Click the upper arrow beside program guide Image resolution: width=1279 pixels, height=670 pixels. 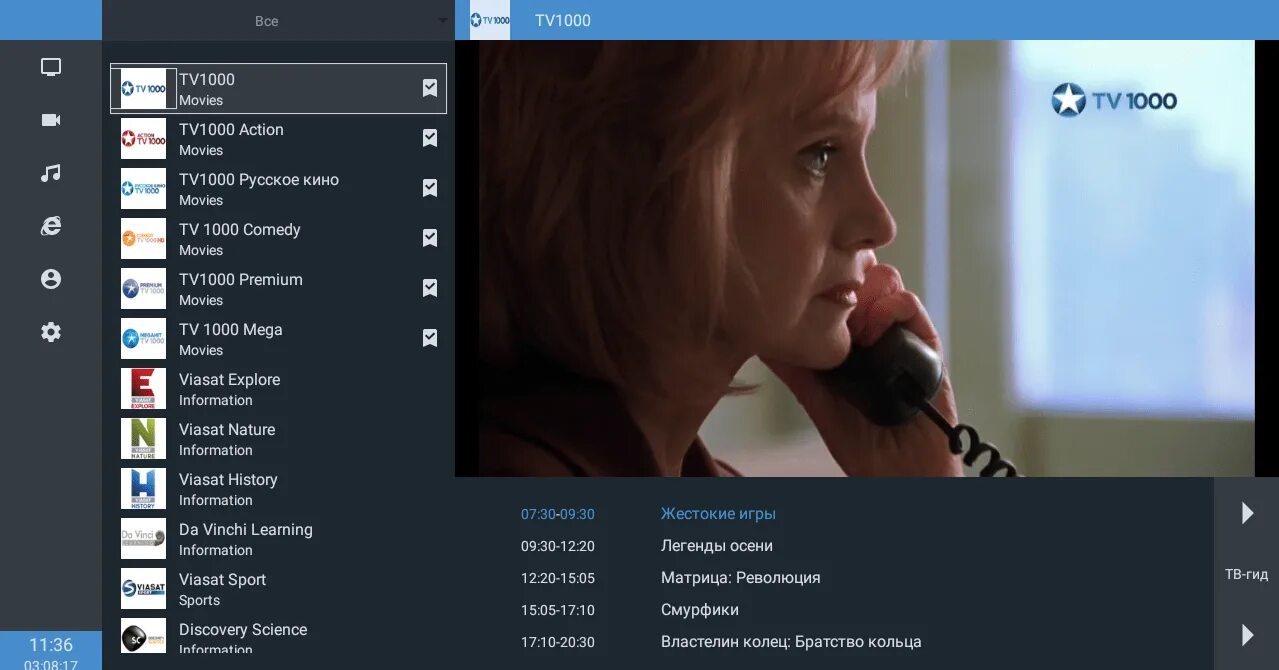(1247, 513)
